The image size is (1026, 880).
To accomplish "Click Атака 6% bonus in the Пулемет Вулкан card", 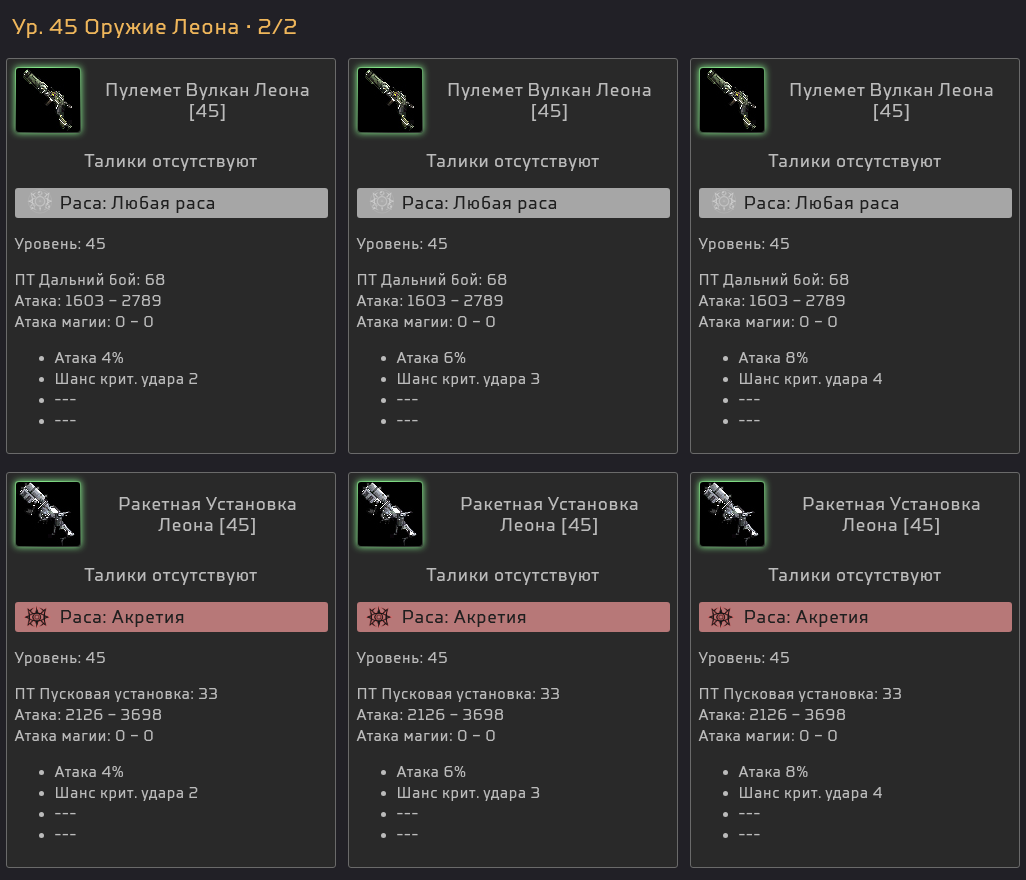I will click(431, 358).
